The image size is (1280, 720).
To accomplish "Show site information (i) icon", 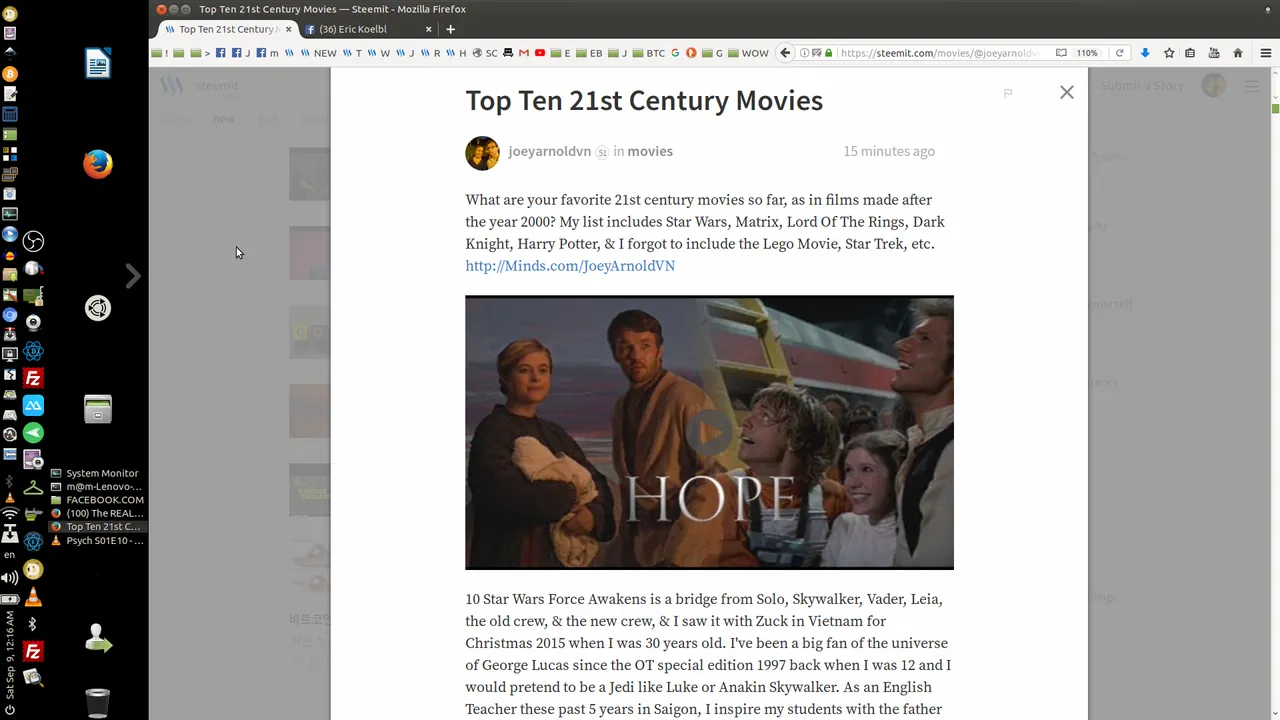I will (x=806, y=53).
